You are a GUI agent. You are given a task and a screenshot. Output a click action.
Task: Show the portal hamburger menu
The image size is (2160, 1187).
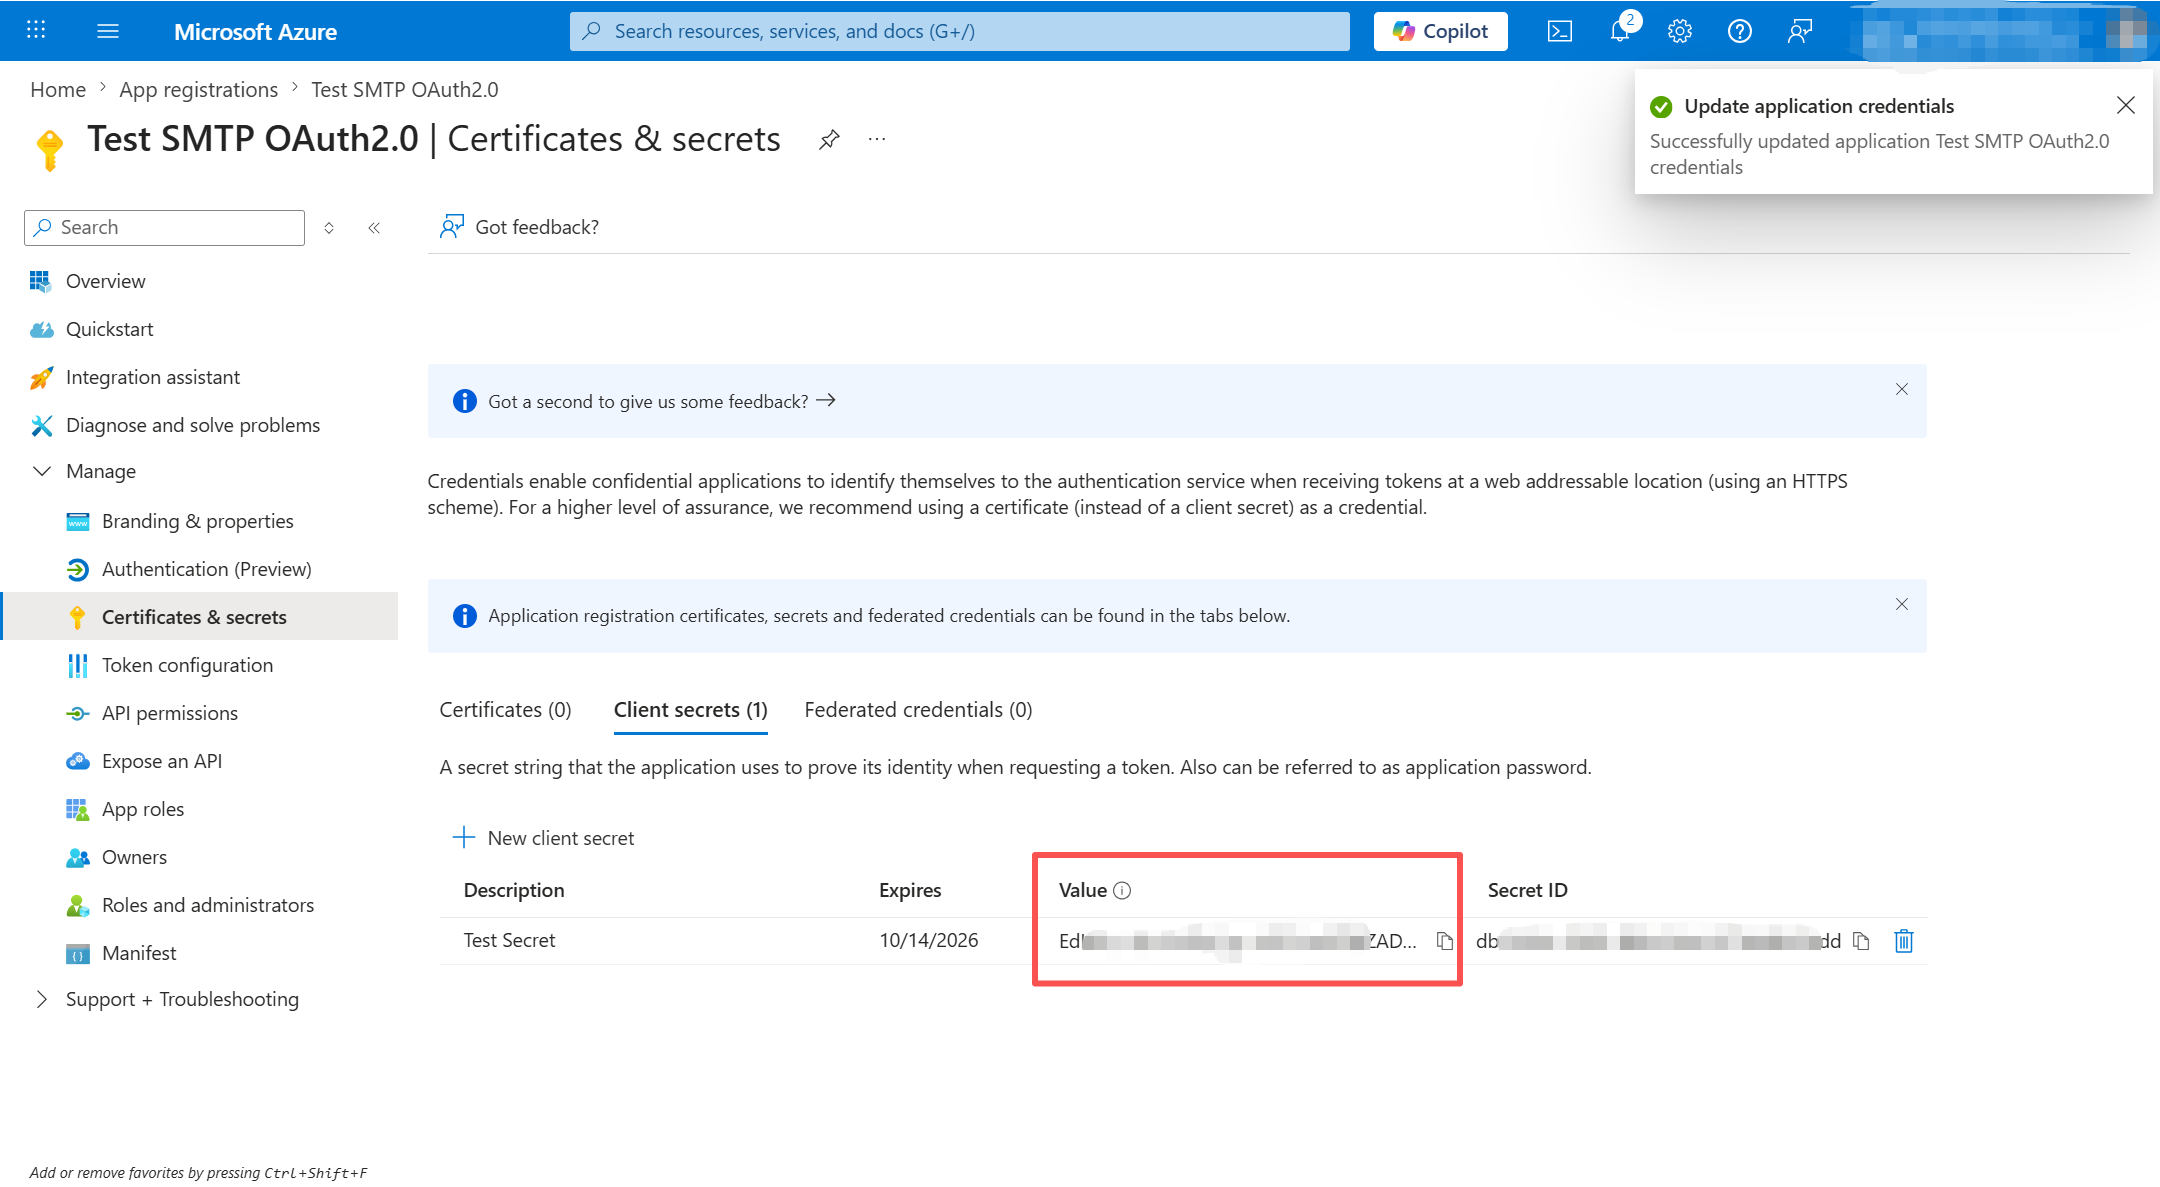(108, 31)
